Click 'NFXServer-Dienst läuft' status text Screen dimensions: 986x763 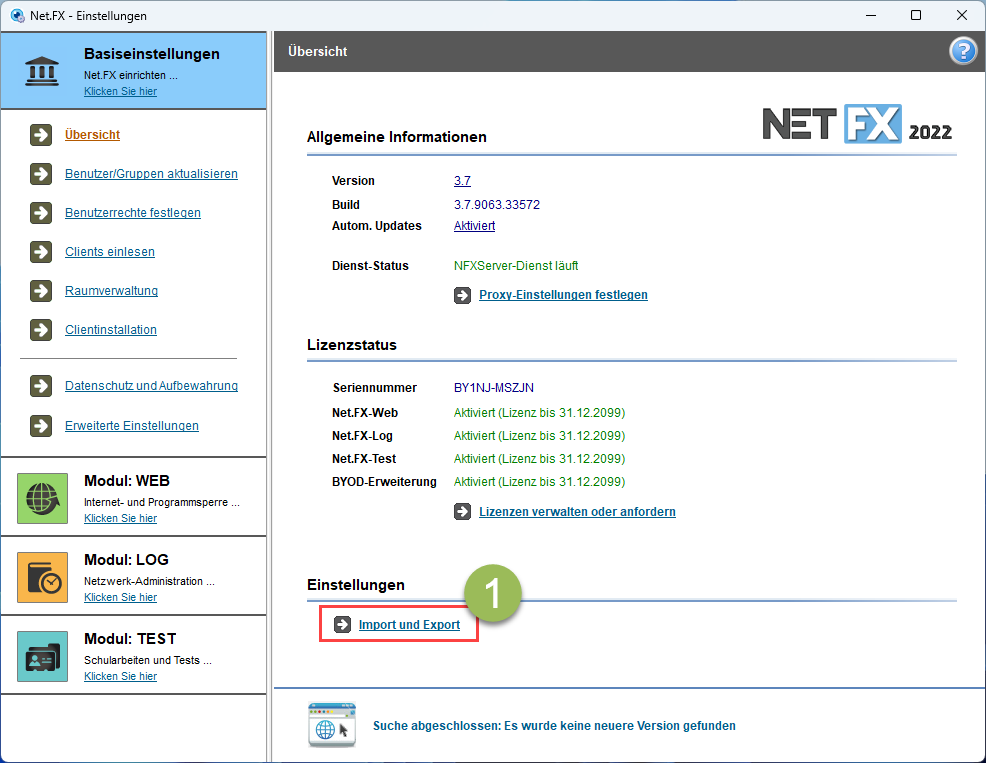516,266
